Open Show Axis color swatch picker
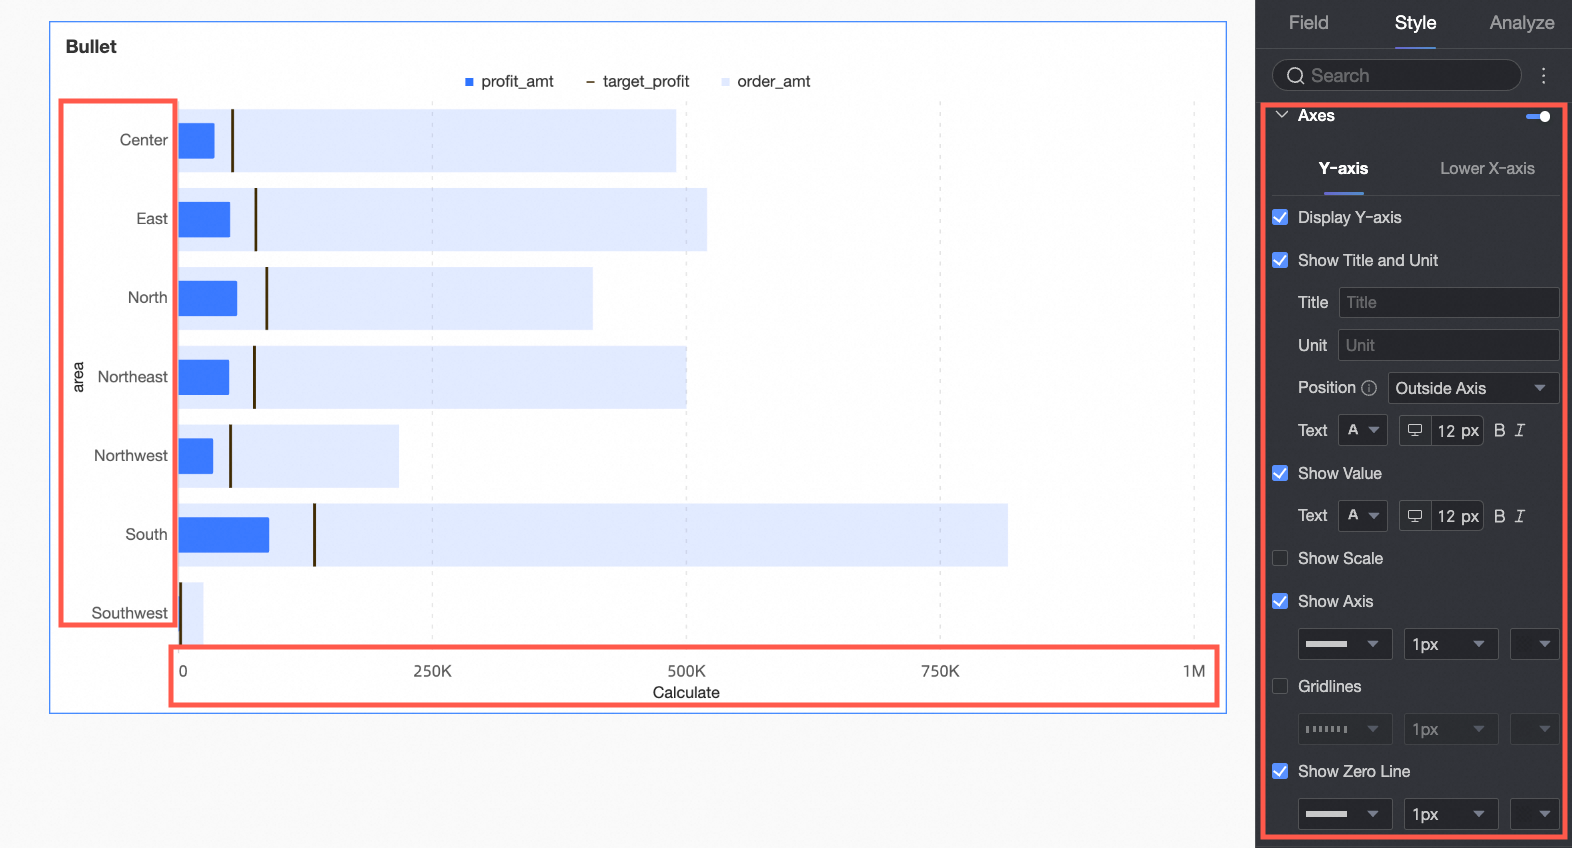The image size is (1572, 848). click(1534, 644)
